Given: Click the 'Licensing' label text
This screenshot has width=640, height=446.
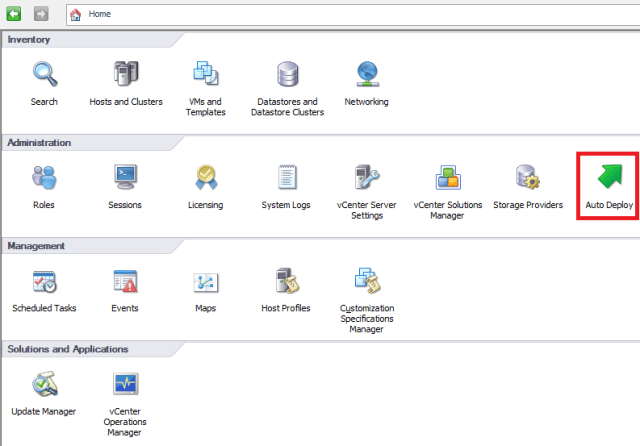Looking at the screenshot, I should pyautogui.click(x=205, y=205).
